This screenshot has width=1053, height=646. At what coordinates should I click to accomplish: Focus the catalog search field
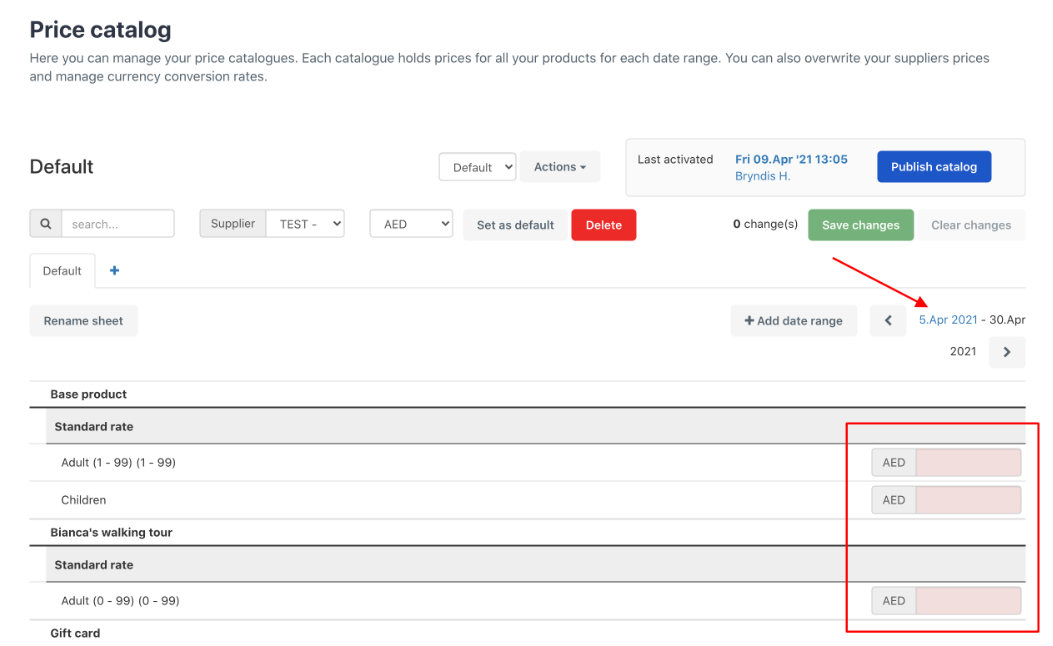(x=118, y=224)
